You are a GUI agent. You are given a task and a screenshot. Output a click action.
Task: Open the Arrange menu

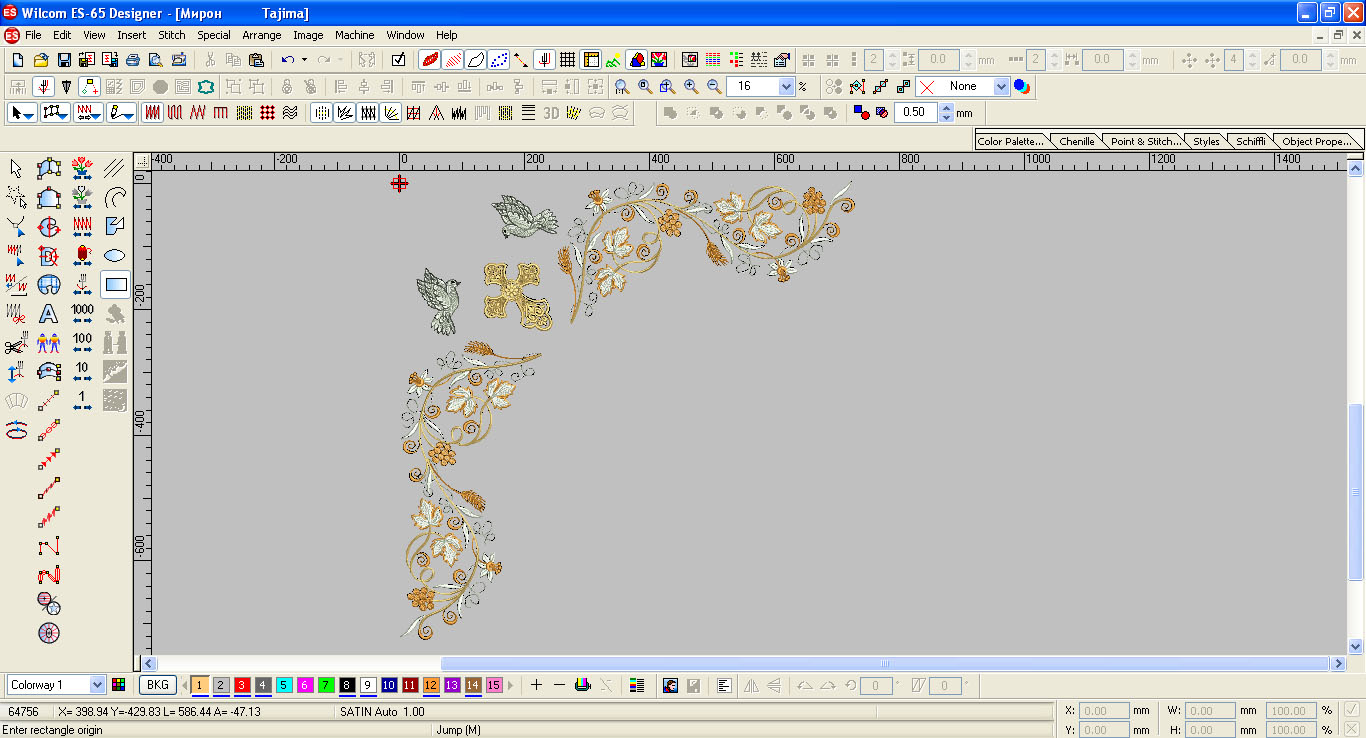262,35
